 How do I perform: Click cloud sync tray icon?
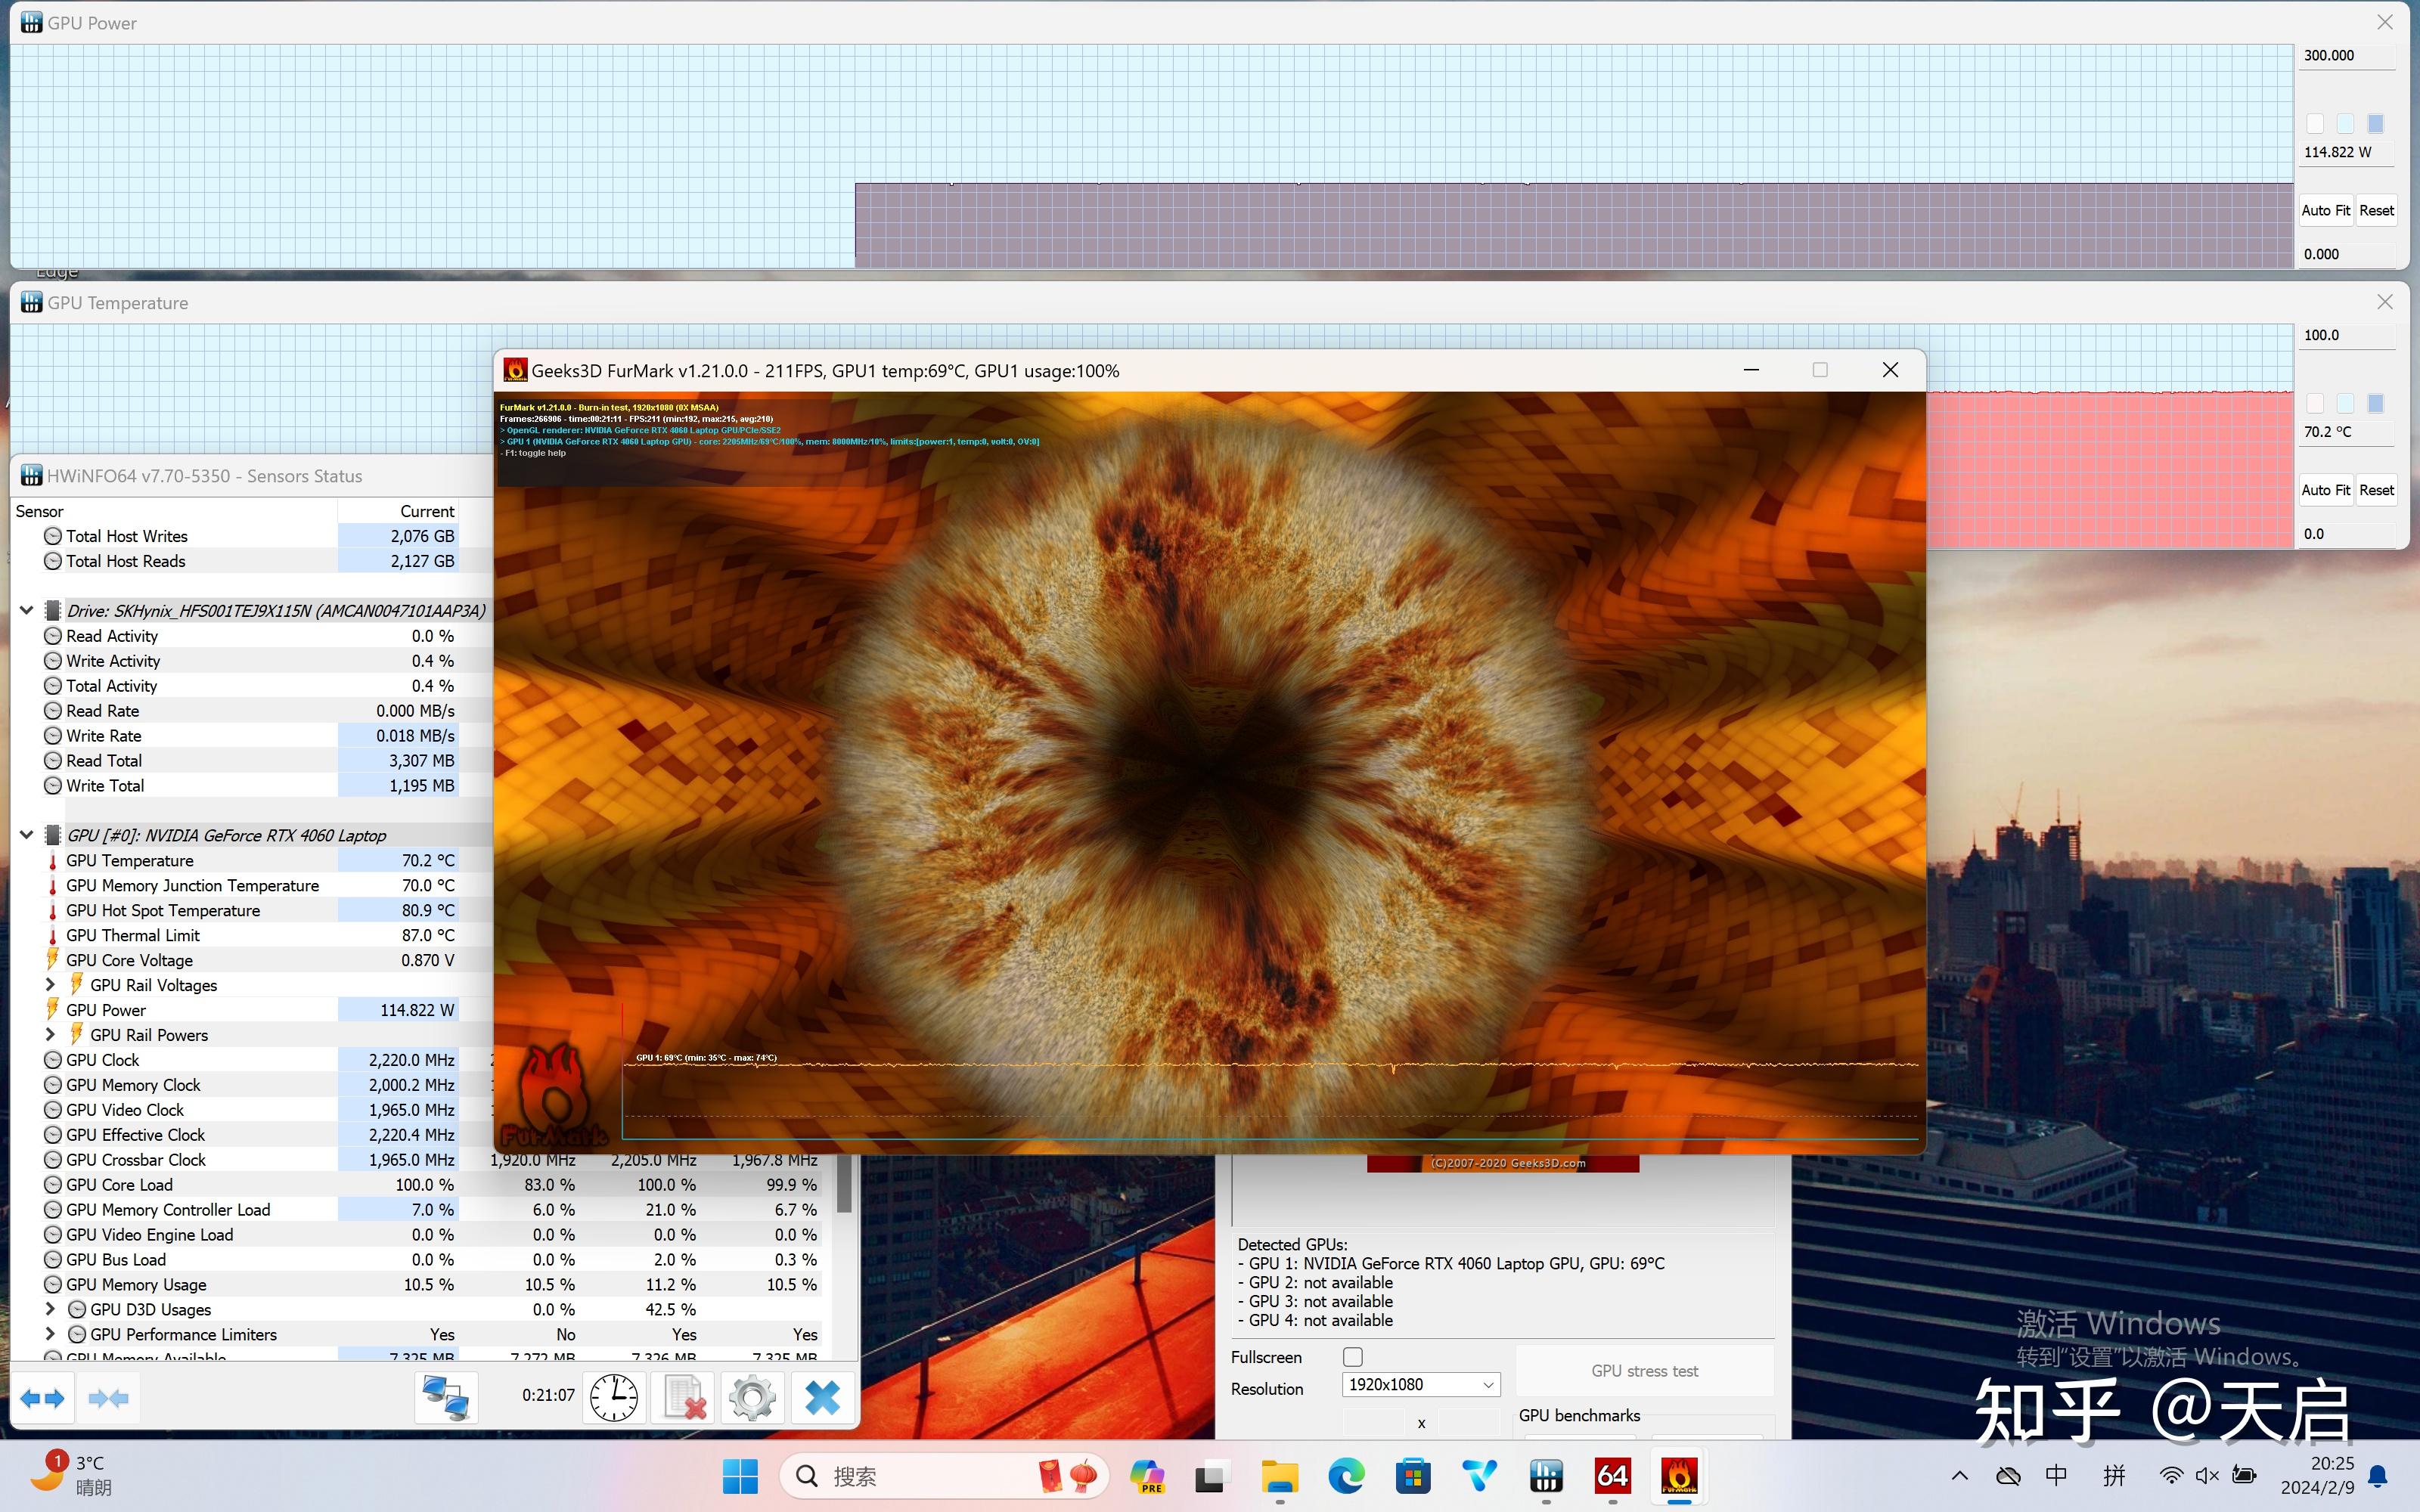click(2008, 1476)
